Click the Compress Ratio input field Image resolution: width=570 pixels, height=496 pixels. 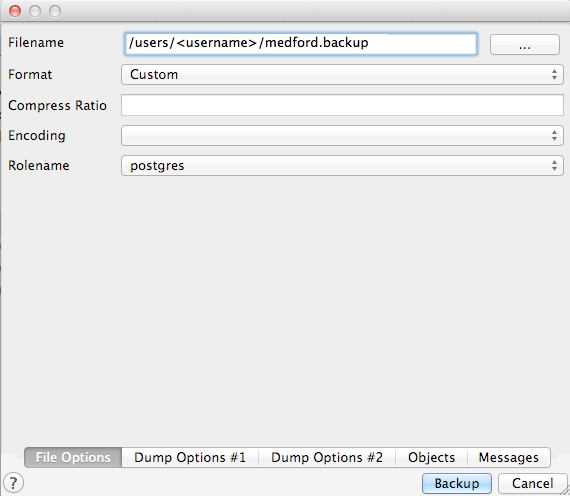pyautogui.click(x=342, y=105)
